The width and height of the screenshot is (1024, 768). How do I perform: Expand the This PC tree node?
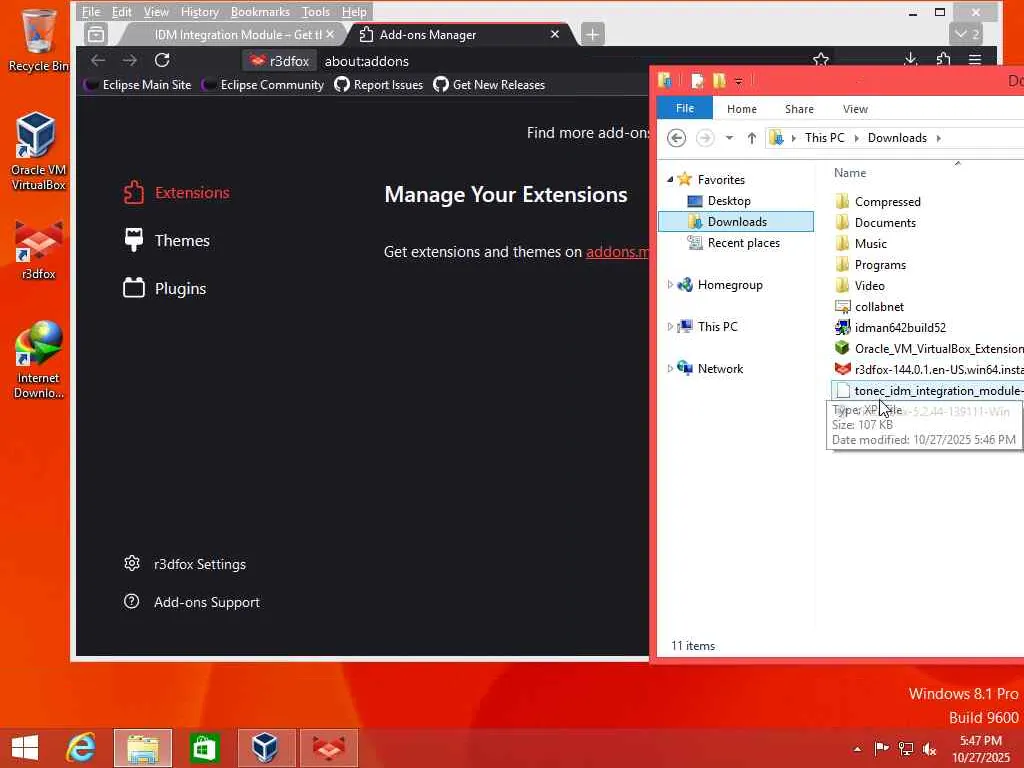point(670,327)
